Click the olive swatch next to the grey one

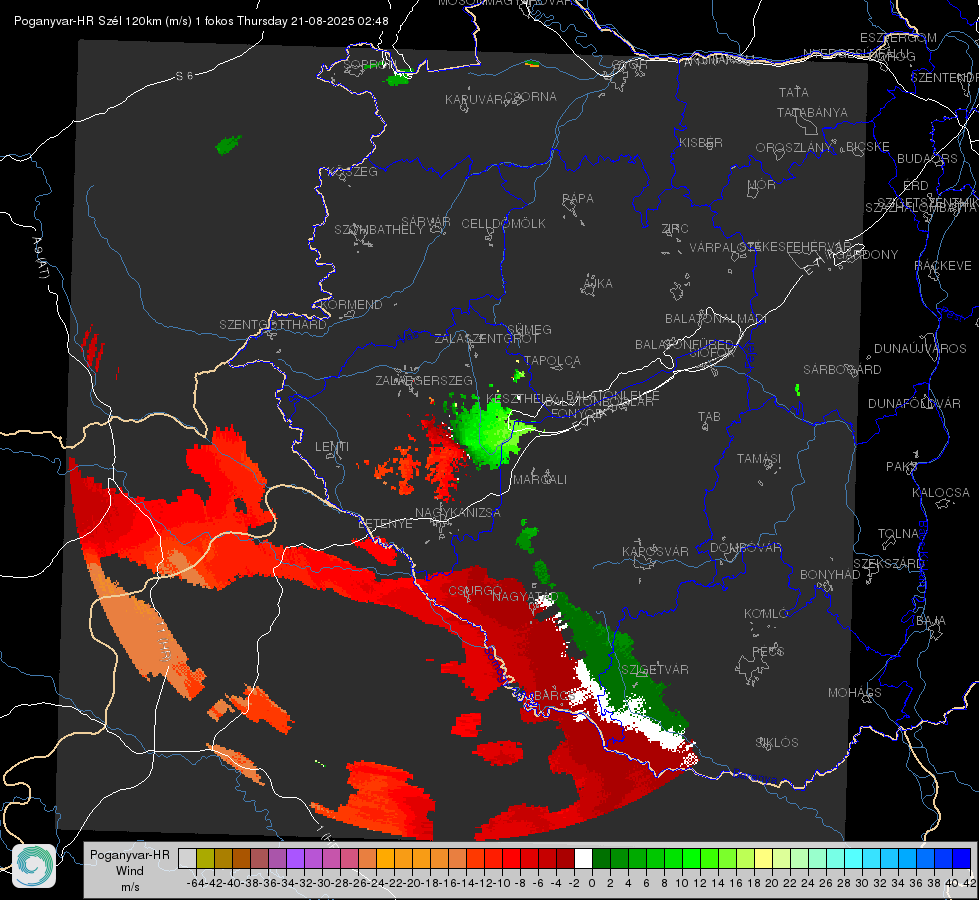(205, 858)
